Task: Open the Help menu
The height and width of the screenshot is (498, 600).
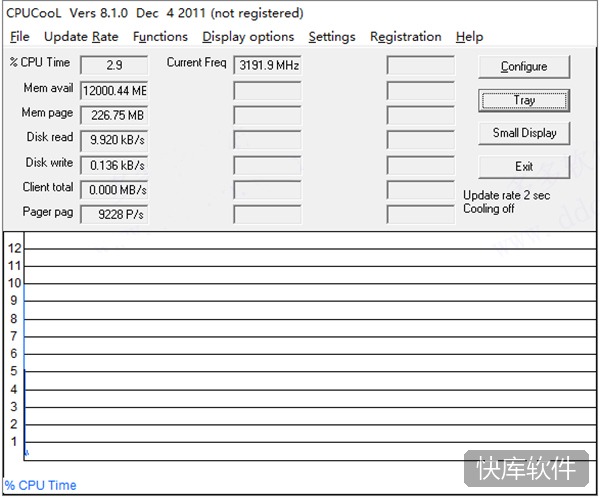Action: (x=470, y=37)
